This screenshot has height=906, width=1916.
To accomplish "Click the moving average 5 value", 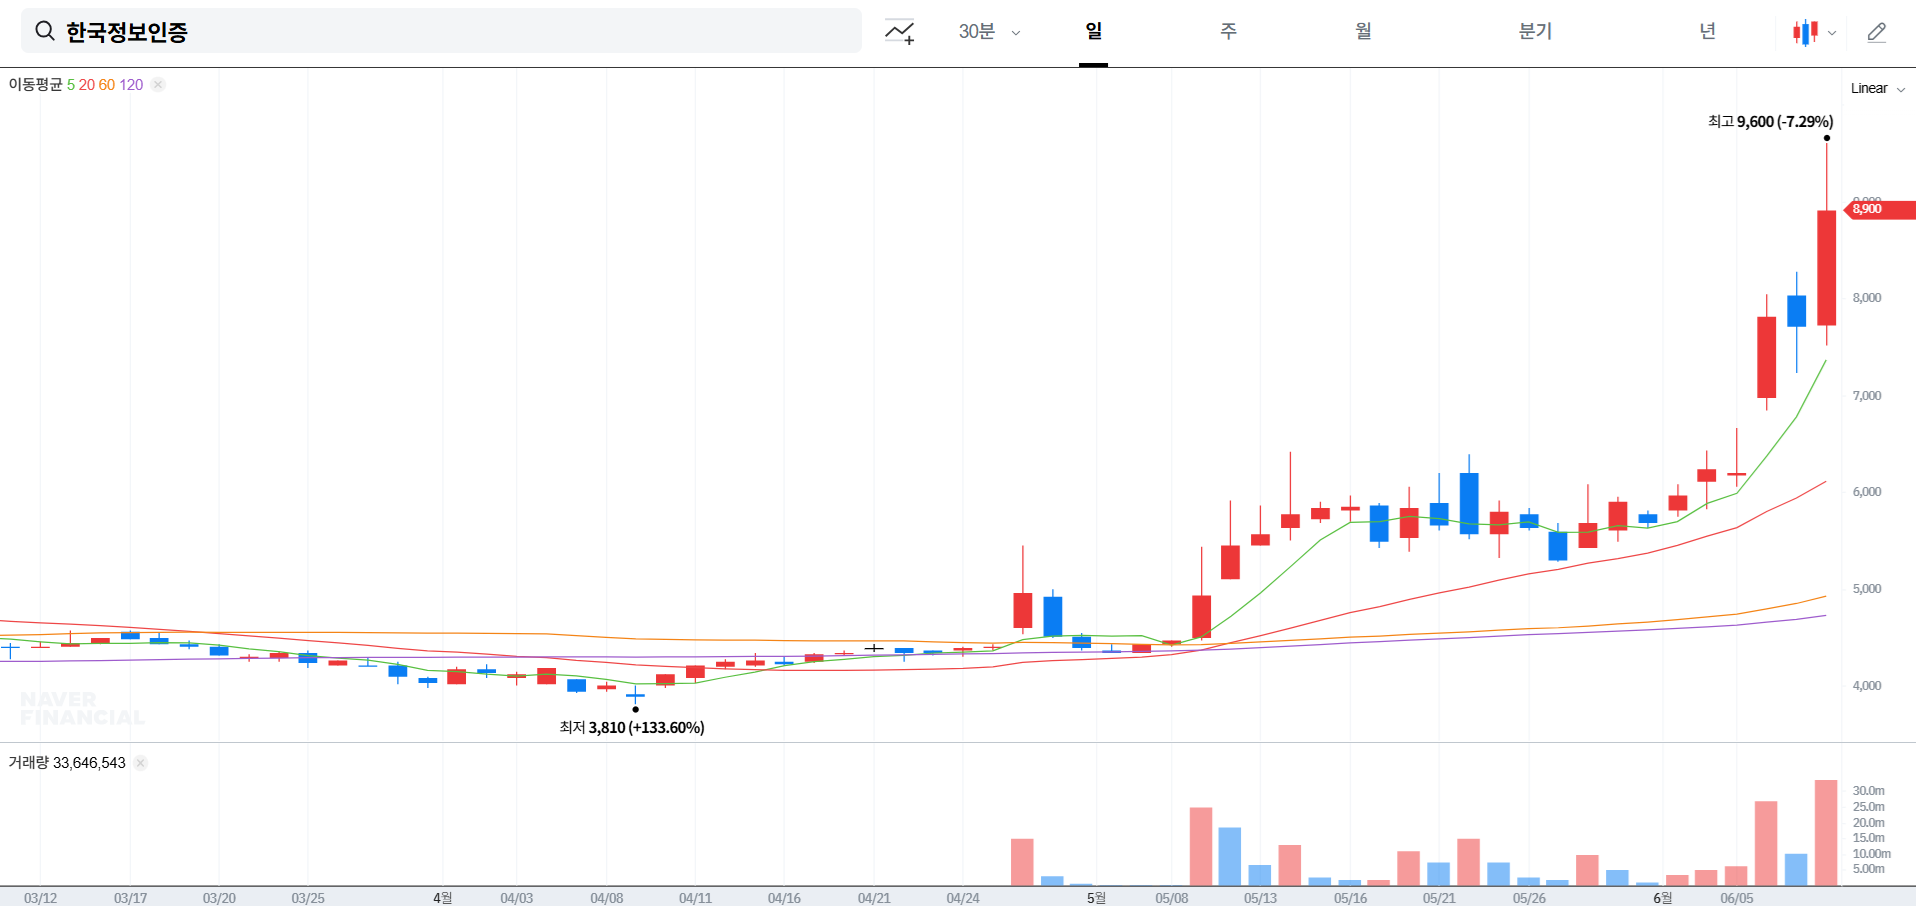I will pyautogui.click(x=71, y=85).
